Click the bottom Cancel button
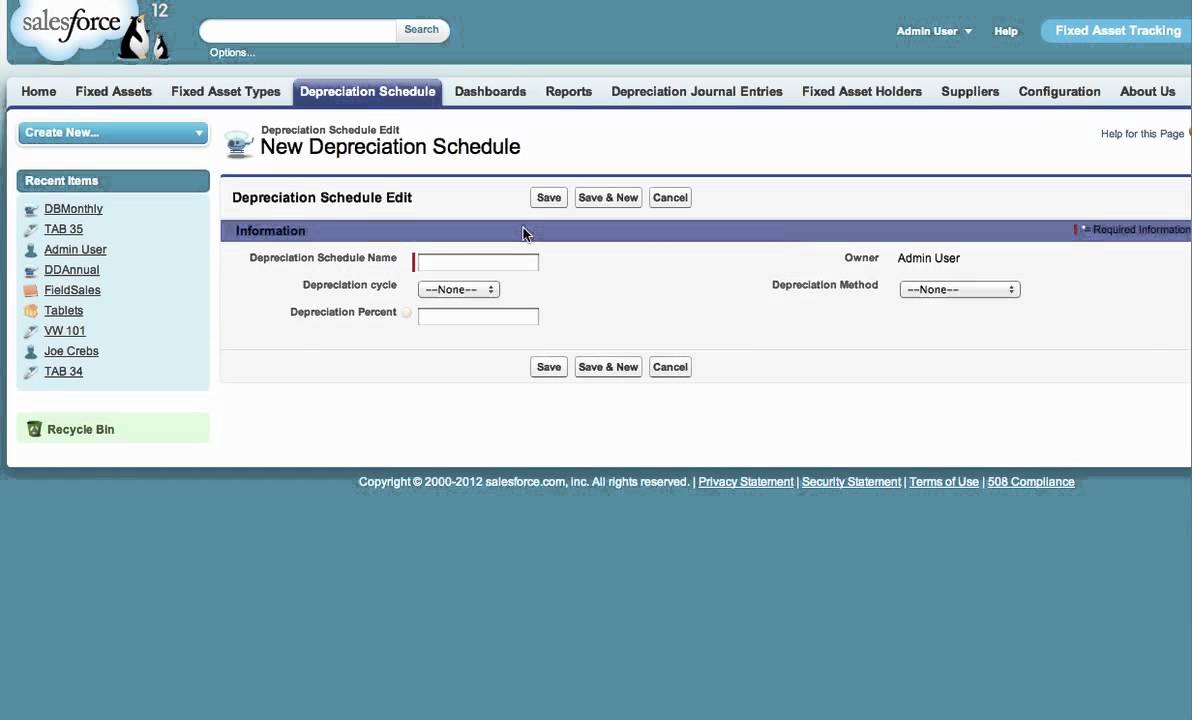Screen dimensions: 1192x720 [670, 367]
